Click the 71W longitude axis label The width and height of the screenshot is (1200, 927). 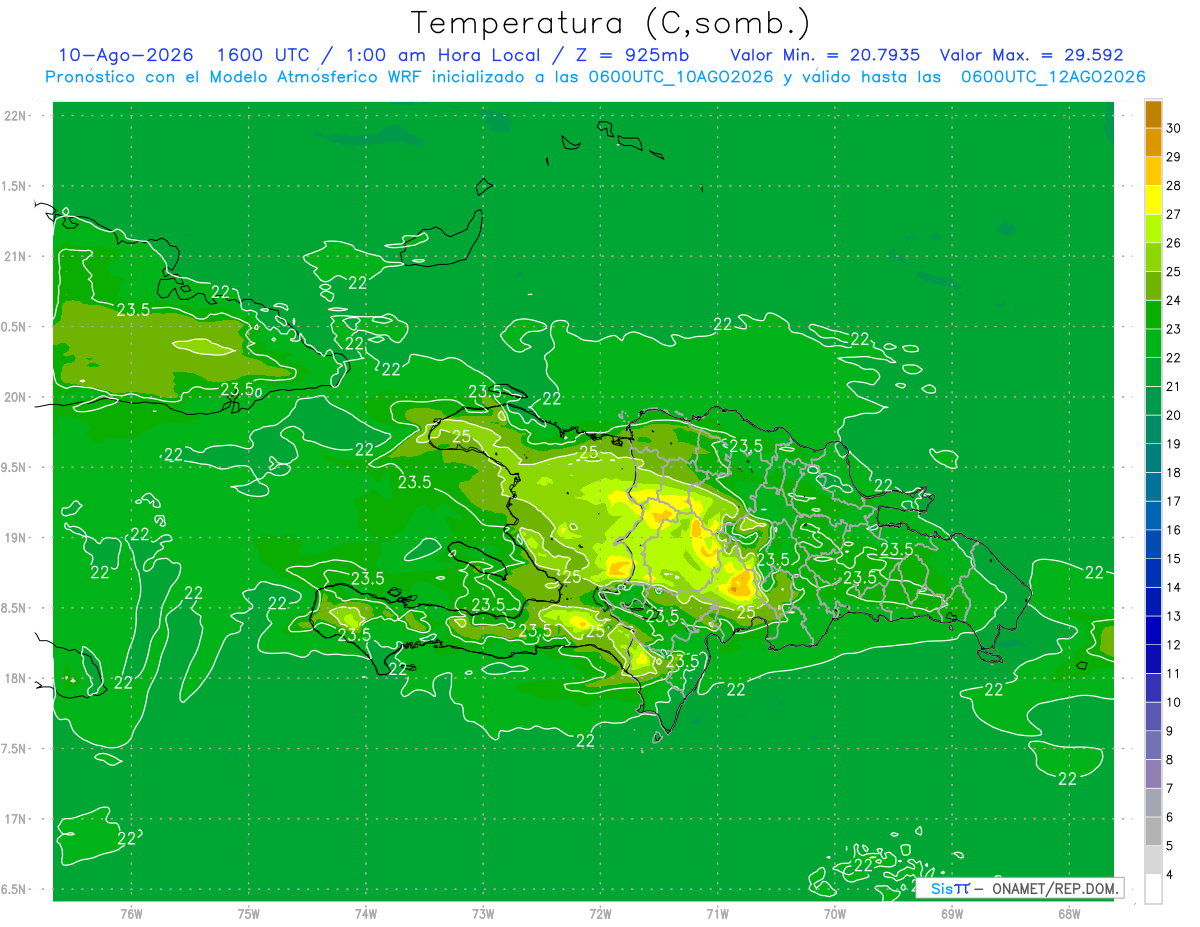717,913
